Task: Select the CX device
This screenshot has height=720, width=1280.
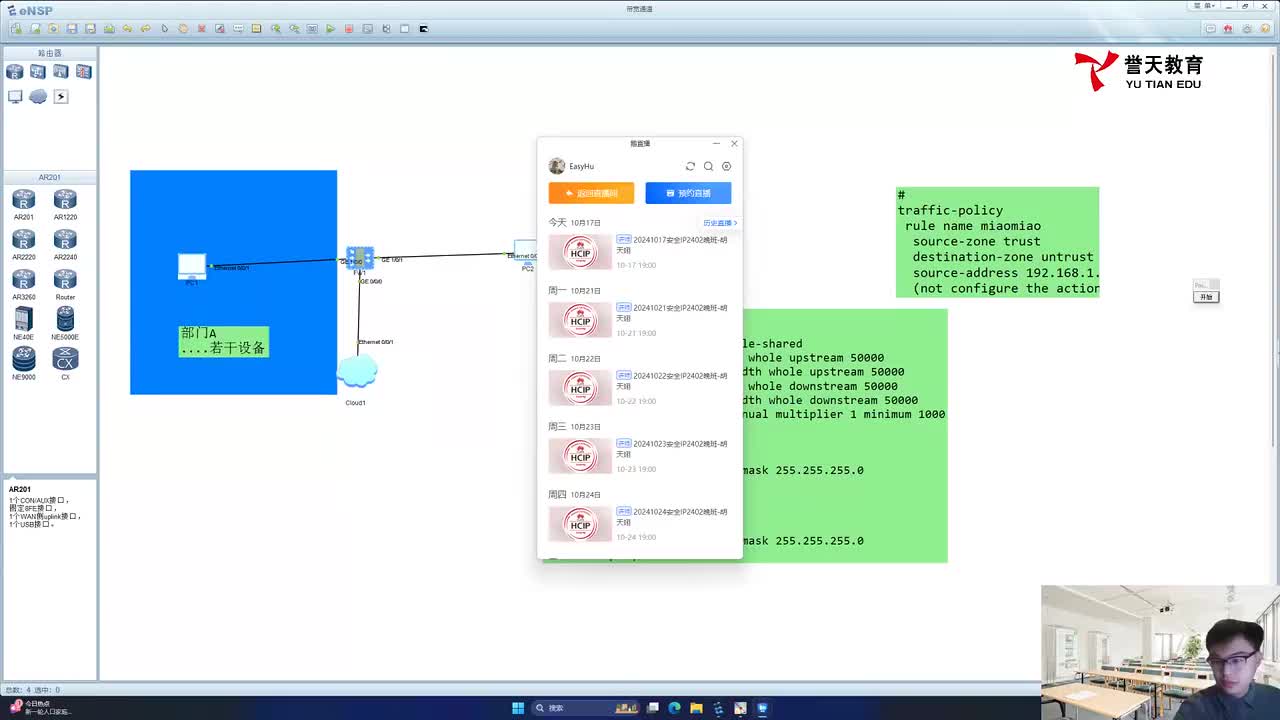Action: coord(65,362)
